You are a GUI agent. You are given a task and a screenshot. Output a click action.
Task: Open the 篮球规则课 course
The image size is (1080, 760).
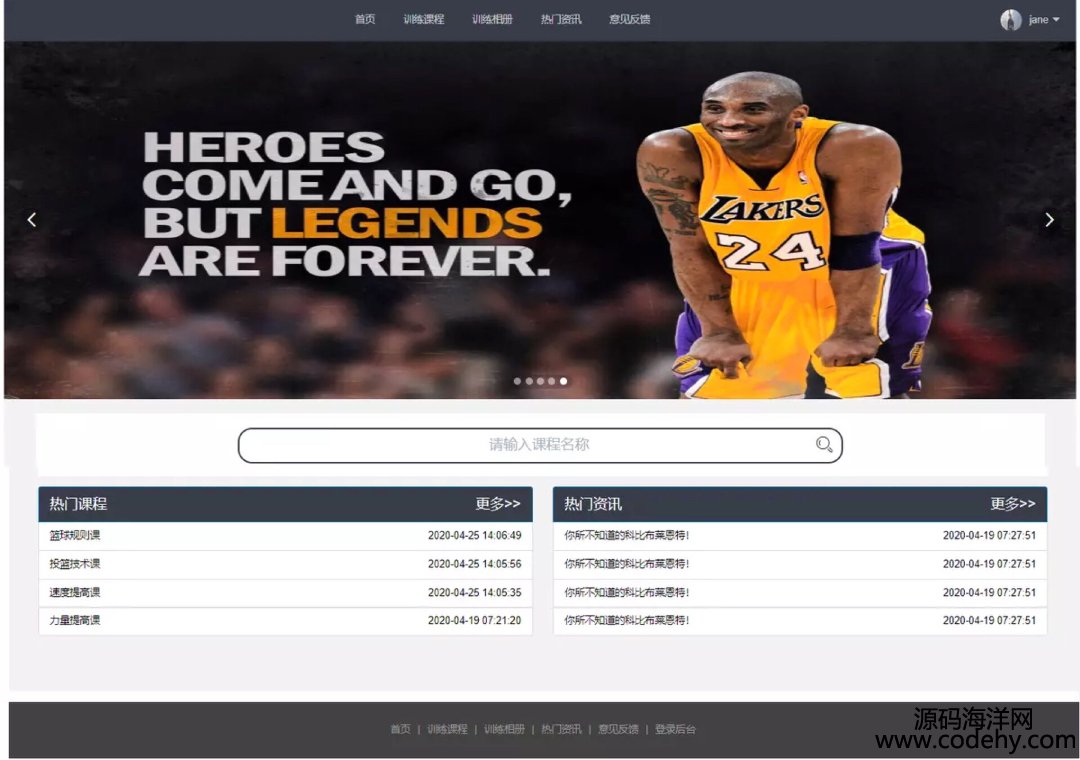click(74, 535)
